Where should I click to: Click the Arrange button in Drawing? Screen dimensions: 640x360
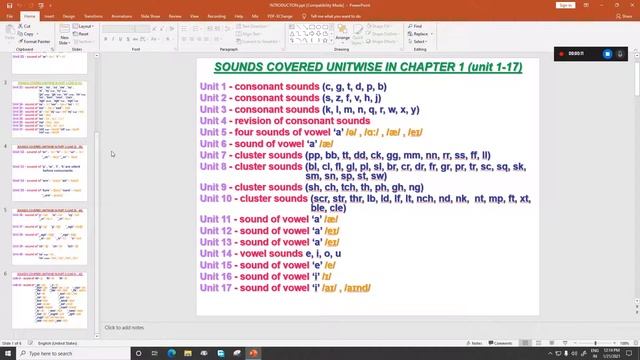tap(342, 33)
